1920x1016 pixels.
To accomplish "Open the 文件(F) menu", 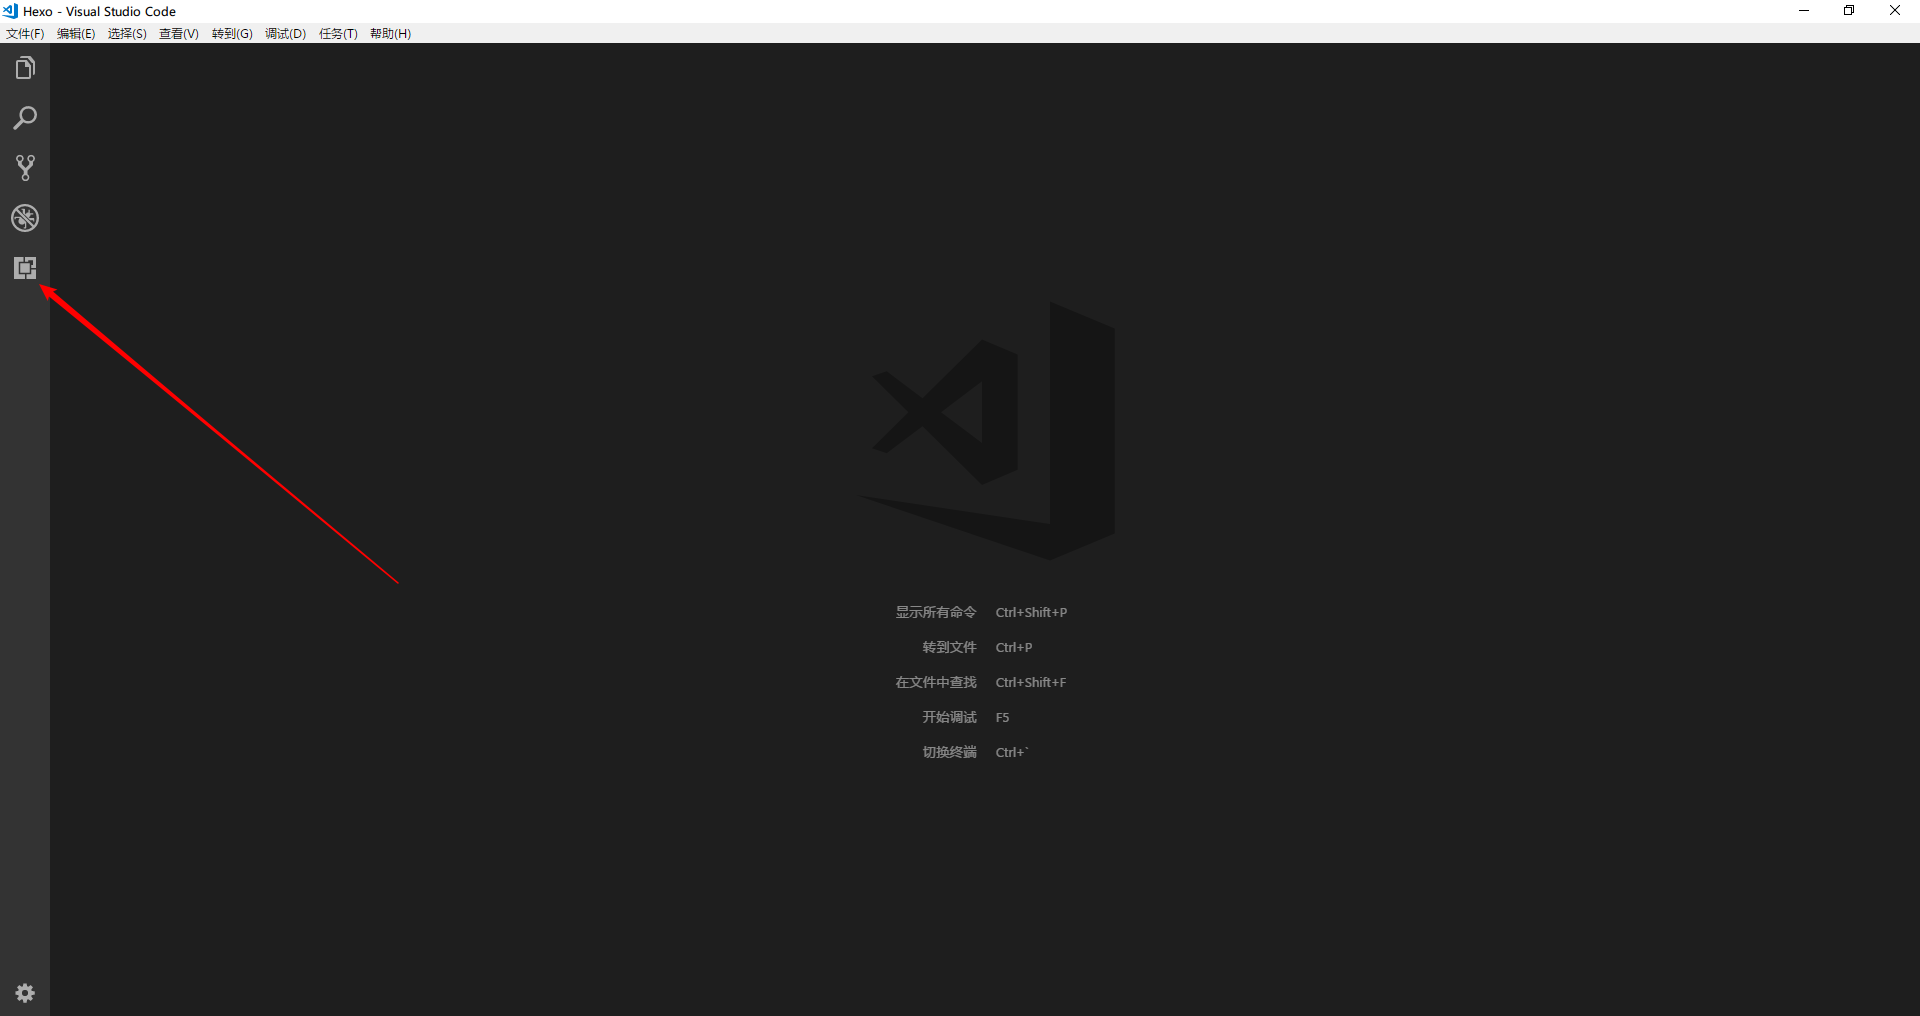I will 25,34.
